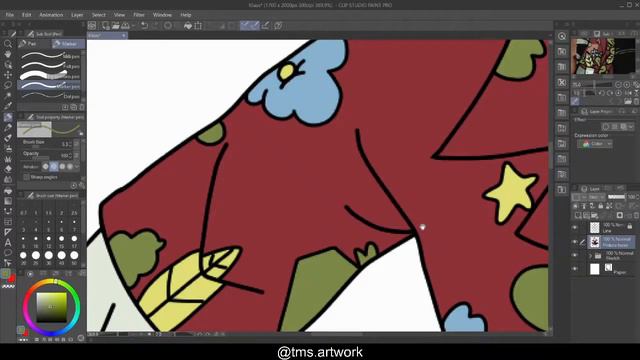Select the Text tool

tap(7, 242)
